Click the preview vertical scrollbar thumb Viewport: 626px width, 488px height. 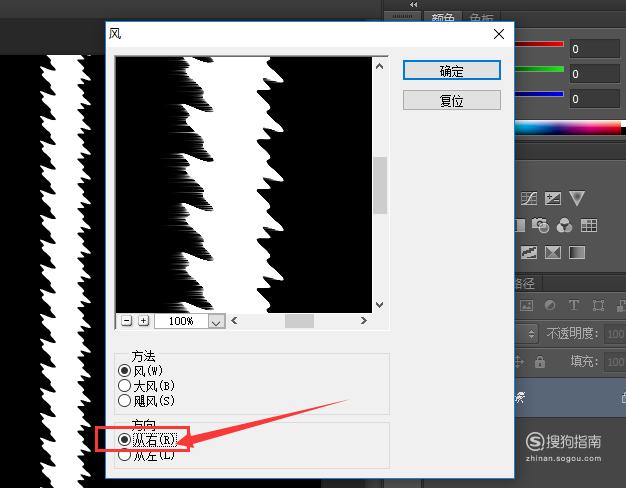pyautogui.click(x=380, y=185)
